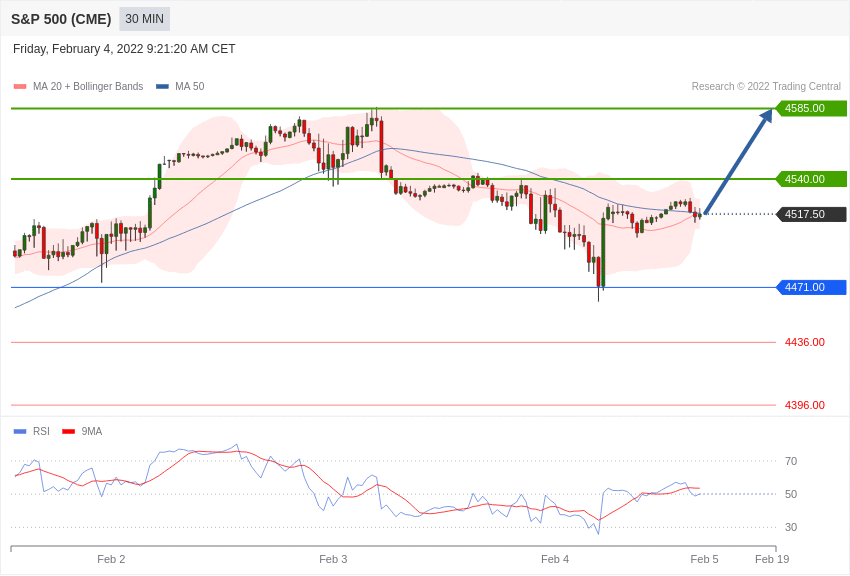Click the blue upward forecast arrow
The image size is (850, 576).
[738, 161]
